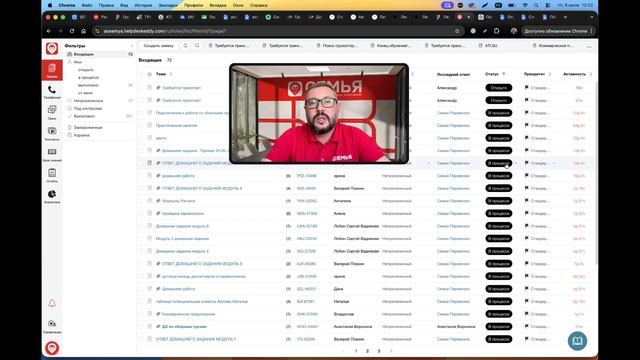Open the Управление settings section

52,326
